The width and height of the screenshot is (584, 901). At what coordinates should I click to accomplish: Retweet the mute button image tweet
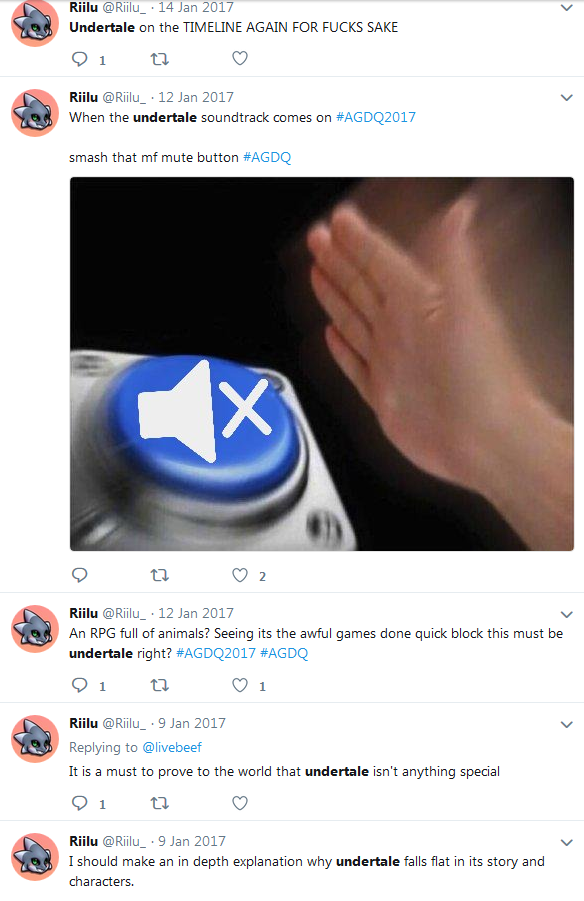pos(159,575)
